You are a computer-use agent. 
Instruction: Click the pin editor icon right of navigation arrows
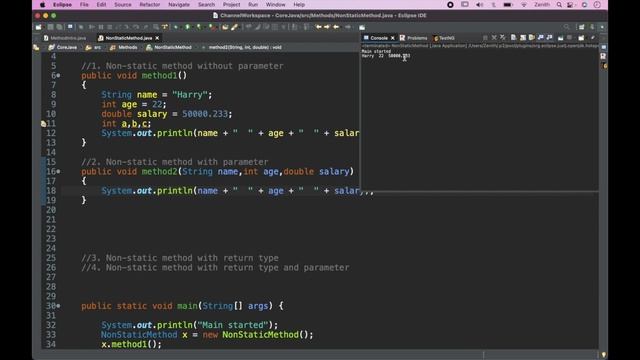(x=362, y=27)
